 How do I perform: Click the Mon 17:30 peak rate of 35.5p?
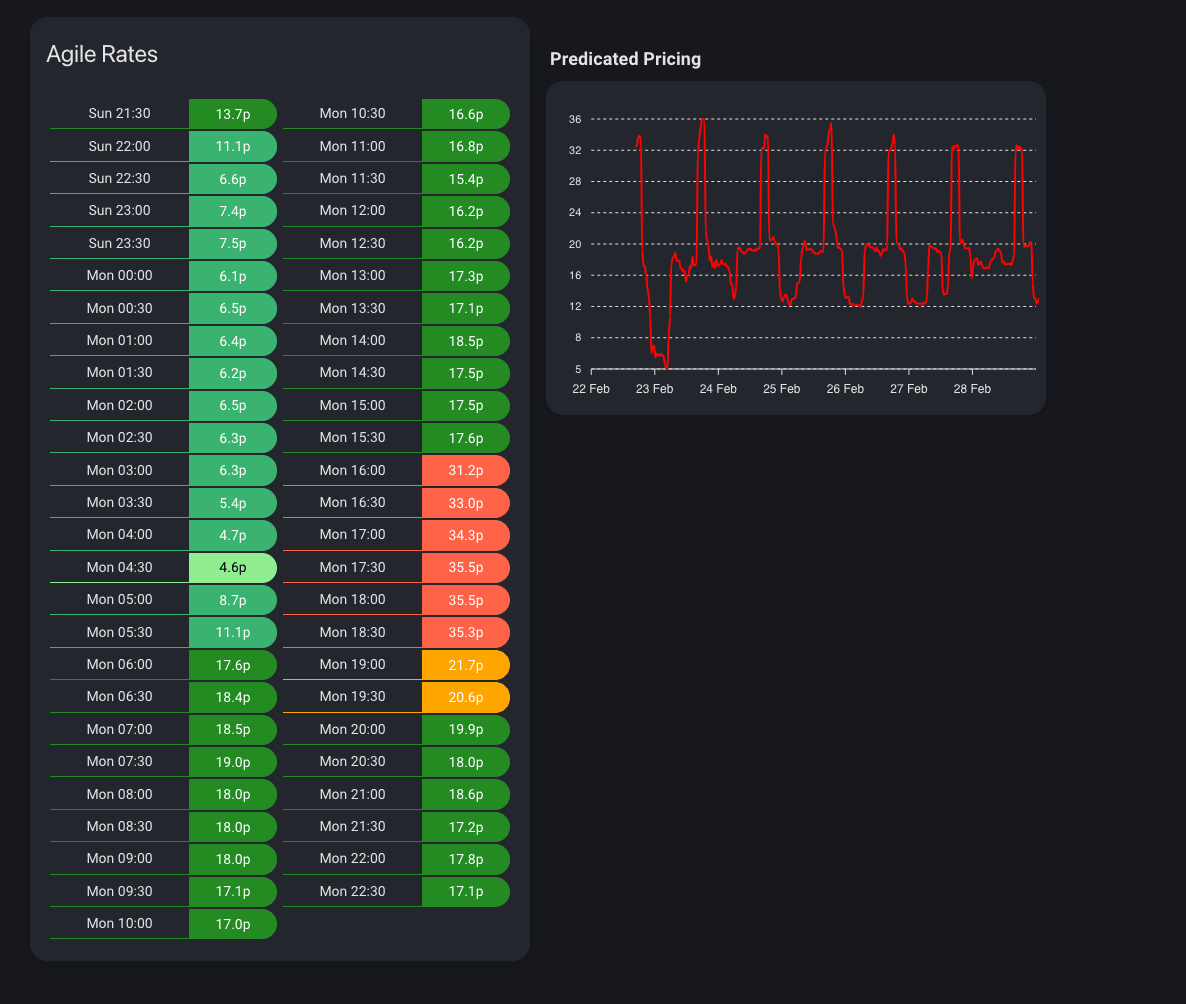pos(465,567)
